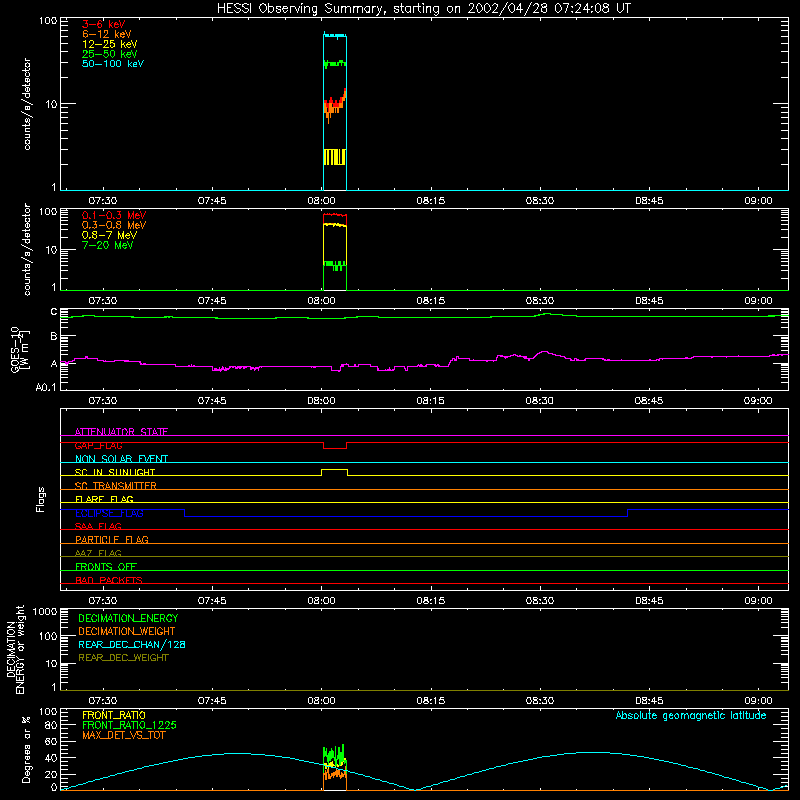Click the top panel counts/s/detector axis title
Viewport: 800px width, 800px height.
coord(27,104)
